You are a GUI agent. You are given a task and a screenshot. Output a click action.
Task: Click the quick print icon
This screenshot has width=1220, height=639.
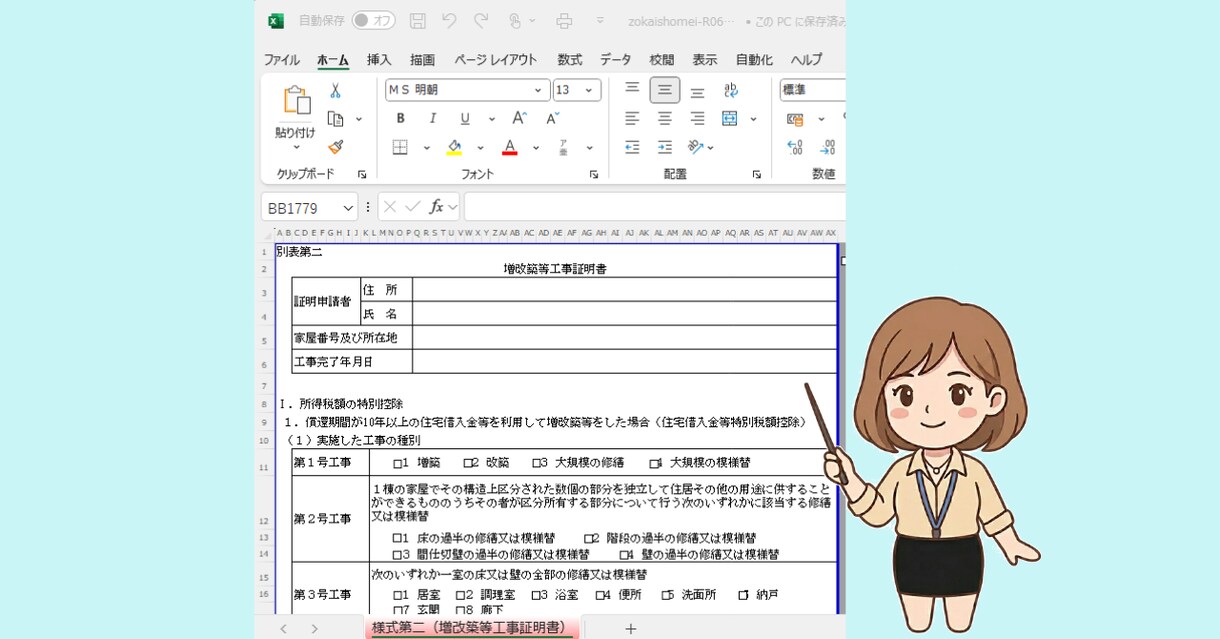(564, 21)
